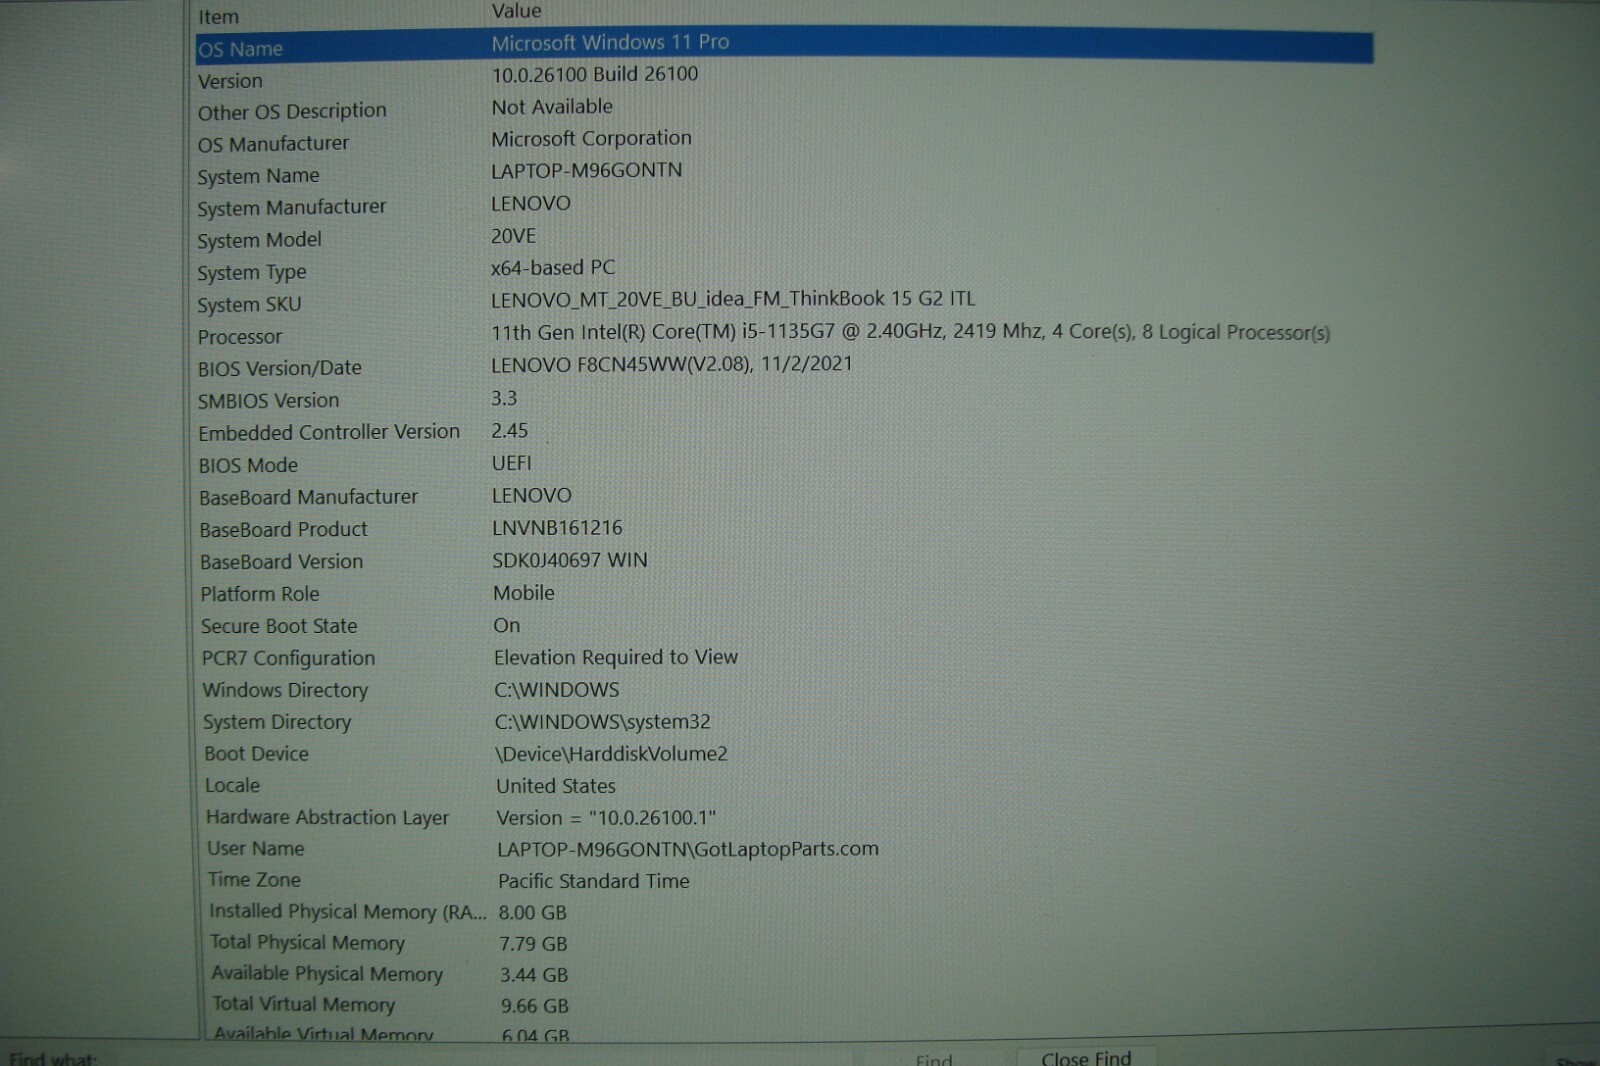The image size is (1600, 1066).
Task: Click the LAPTOP-M96GONTN system name value
Action: [x=586, y=170]
